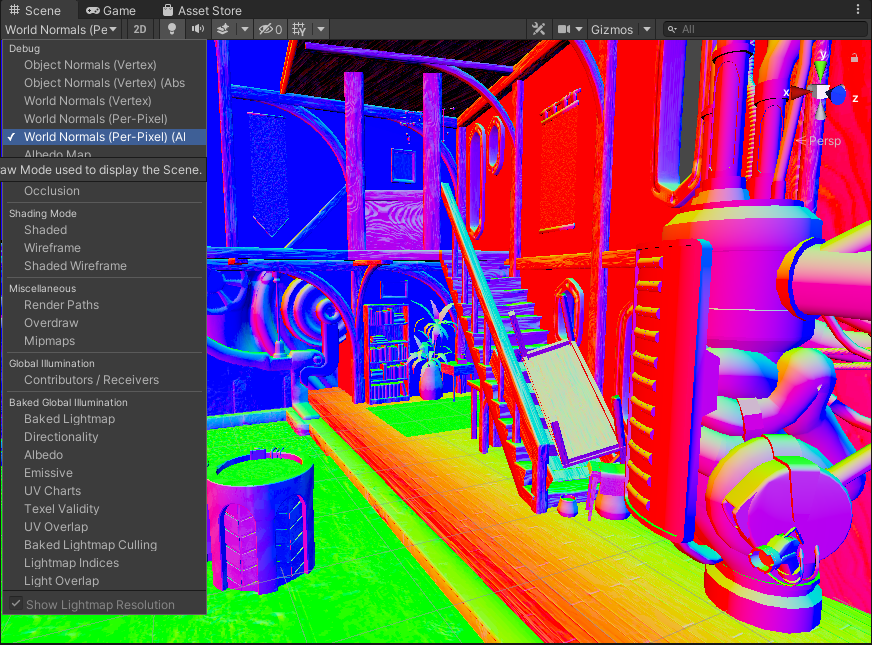Open the component tools wrench icon
The image size is (872, 645).
click(x=538, y=29)
